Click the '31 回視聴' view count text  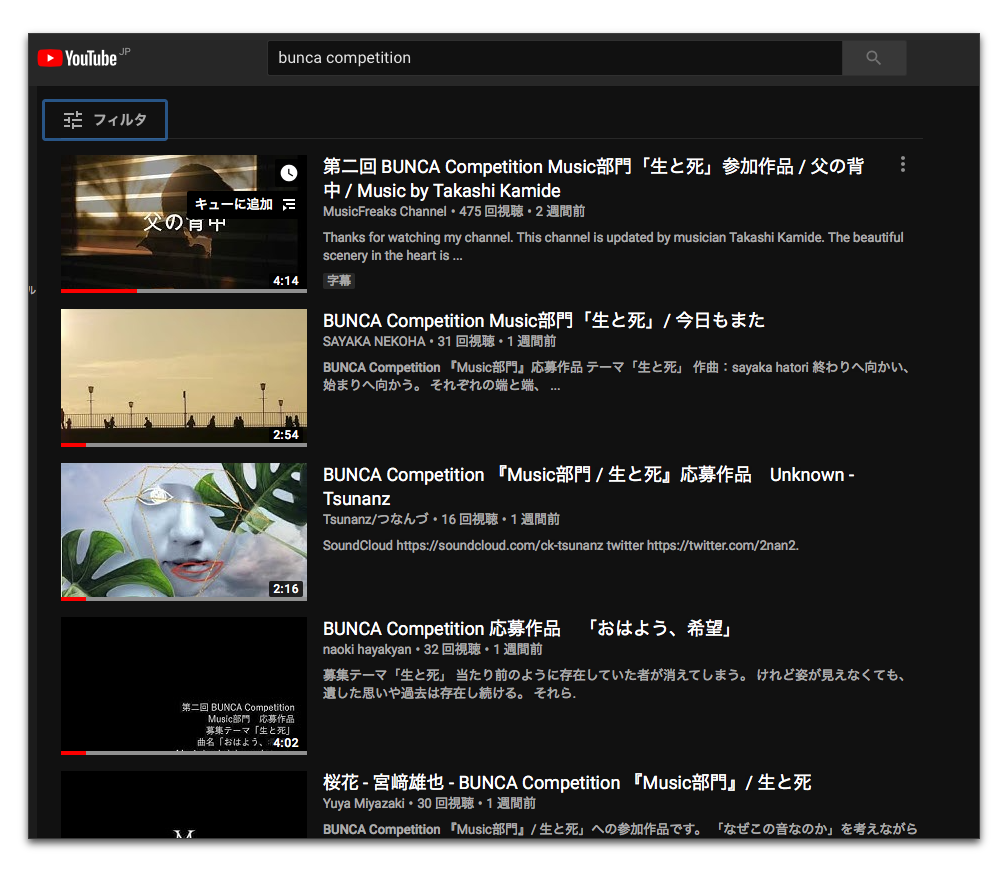(x=466, y=341)
